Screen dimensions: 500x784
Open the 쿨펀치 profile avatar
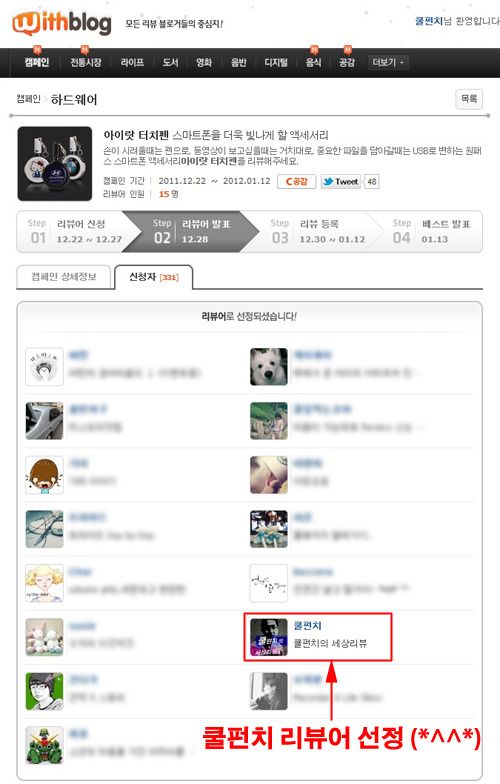[x=269, y=637]
